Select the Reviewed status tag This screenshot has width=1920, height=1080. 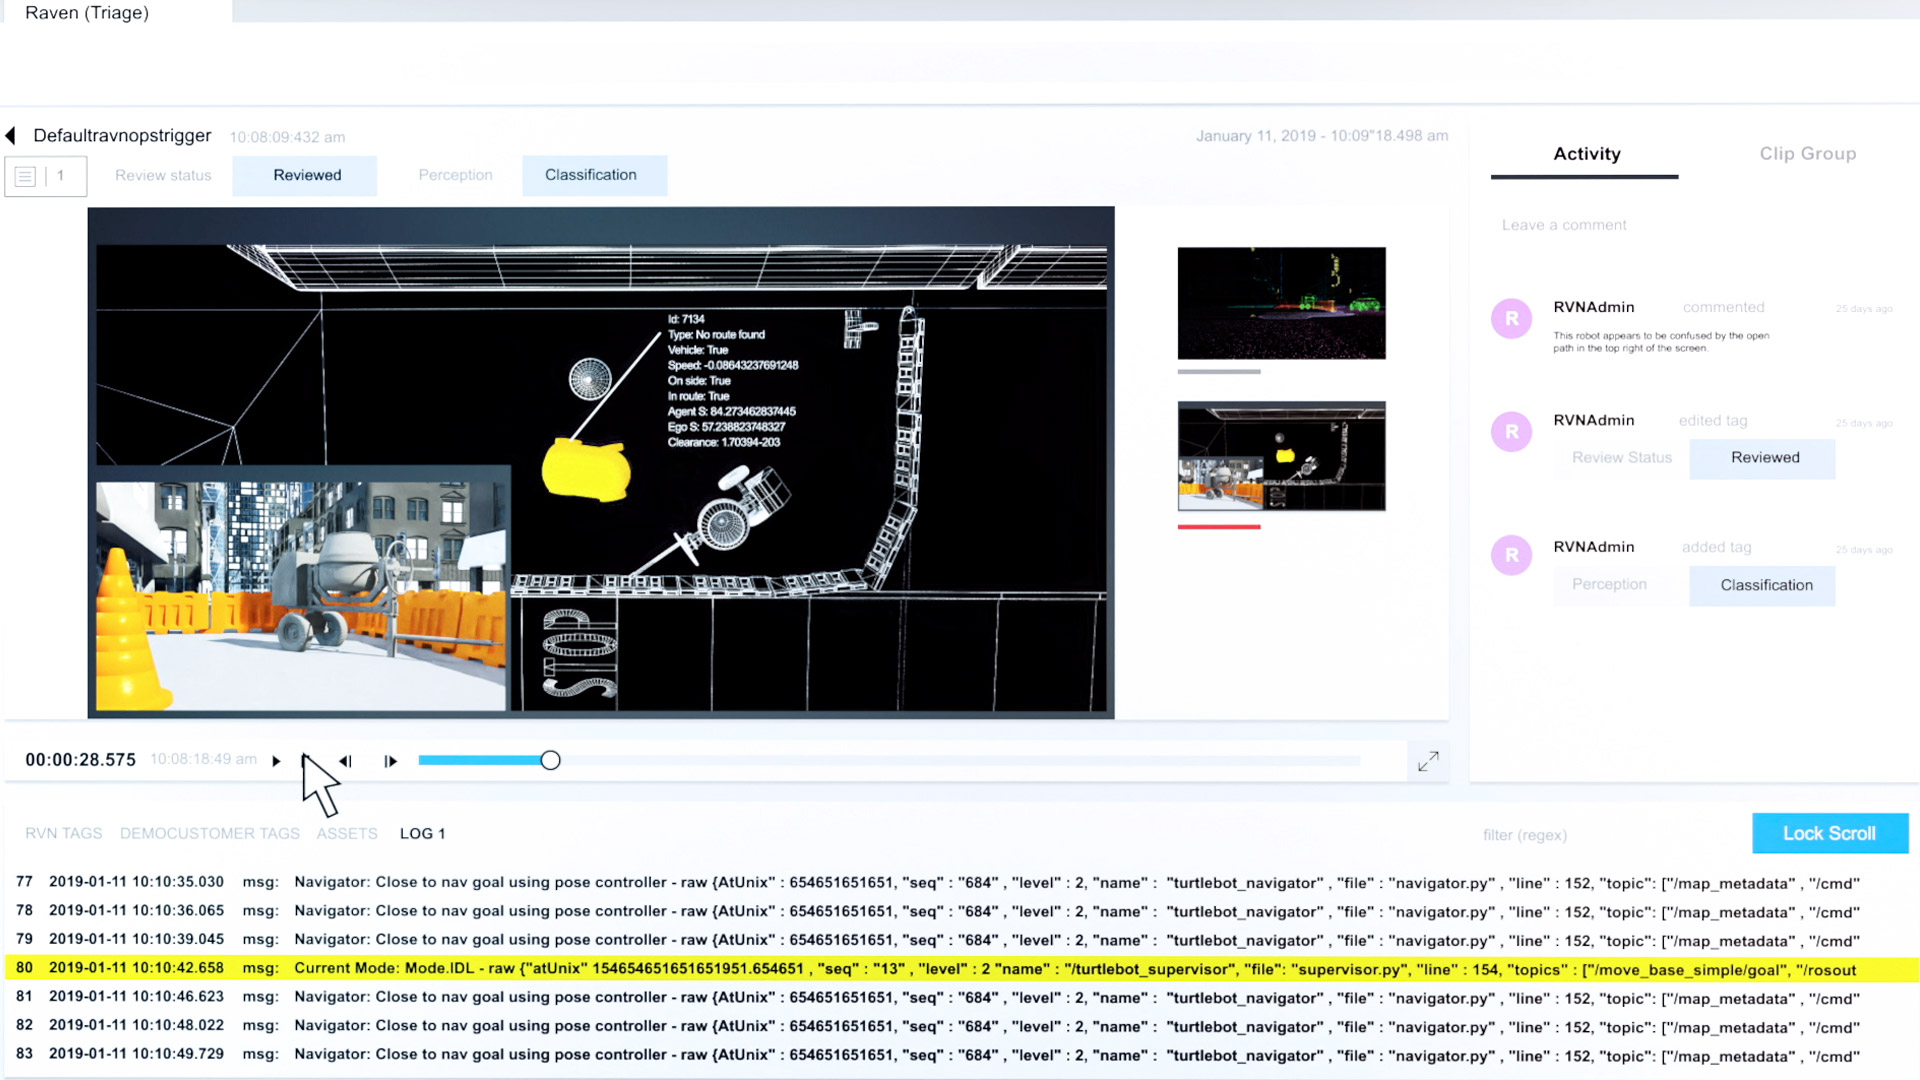tap(306, 175)
